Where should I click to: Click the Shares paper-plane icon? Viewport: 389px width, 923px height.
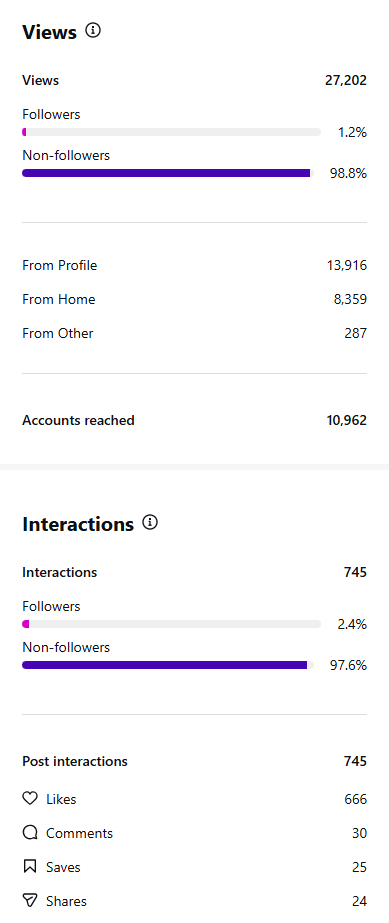[29, 901]
